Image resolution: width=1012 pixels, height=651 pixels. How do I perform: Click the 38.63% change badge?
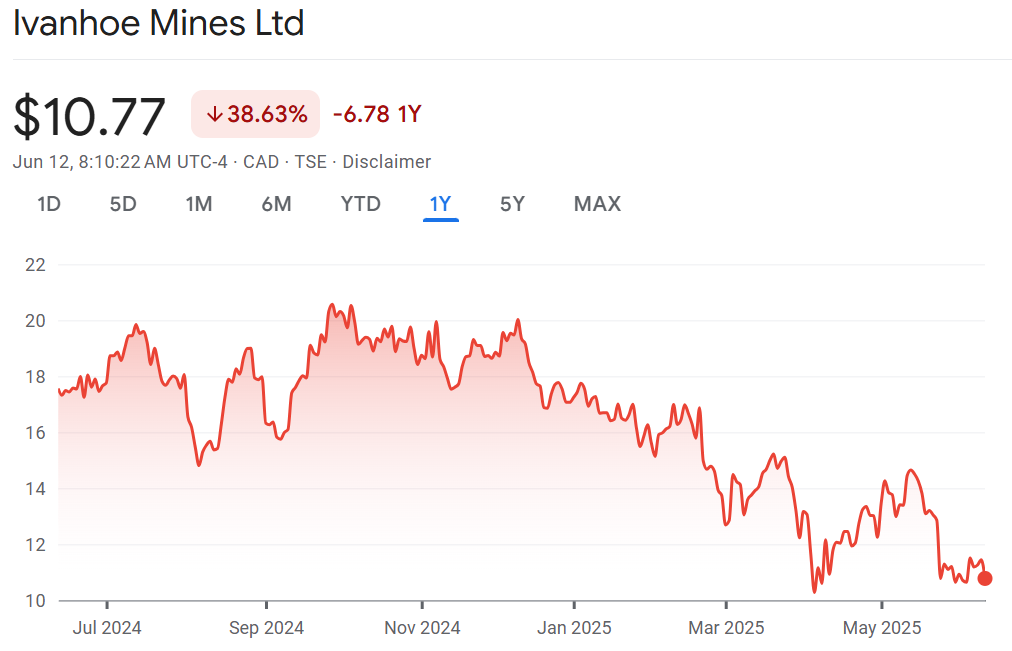point(256,114)
